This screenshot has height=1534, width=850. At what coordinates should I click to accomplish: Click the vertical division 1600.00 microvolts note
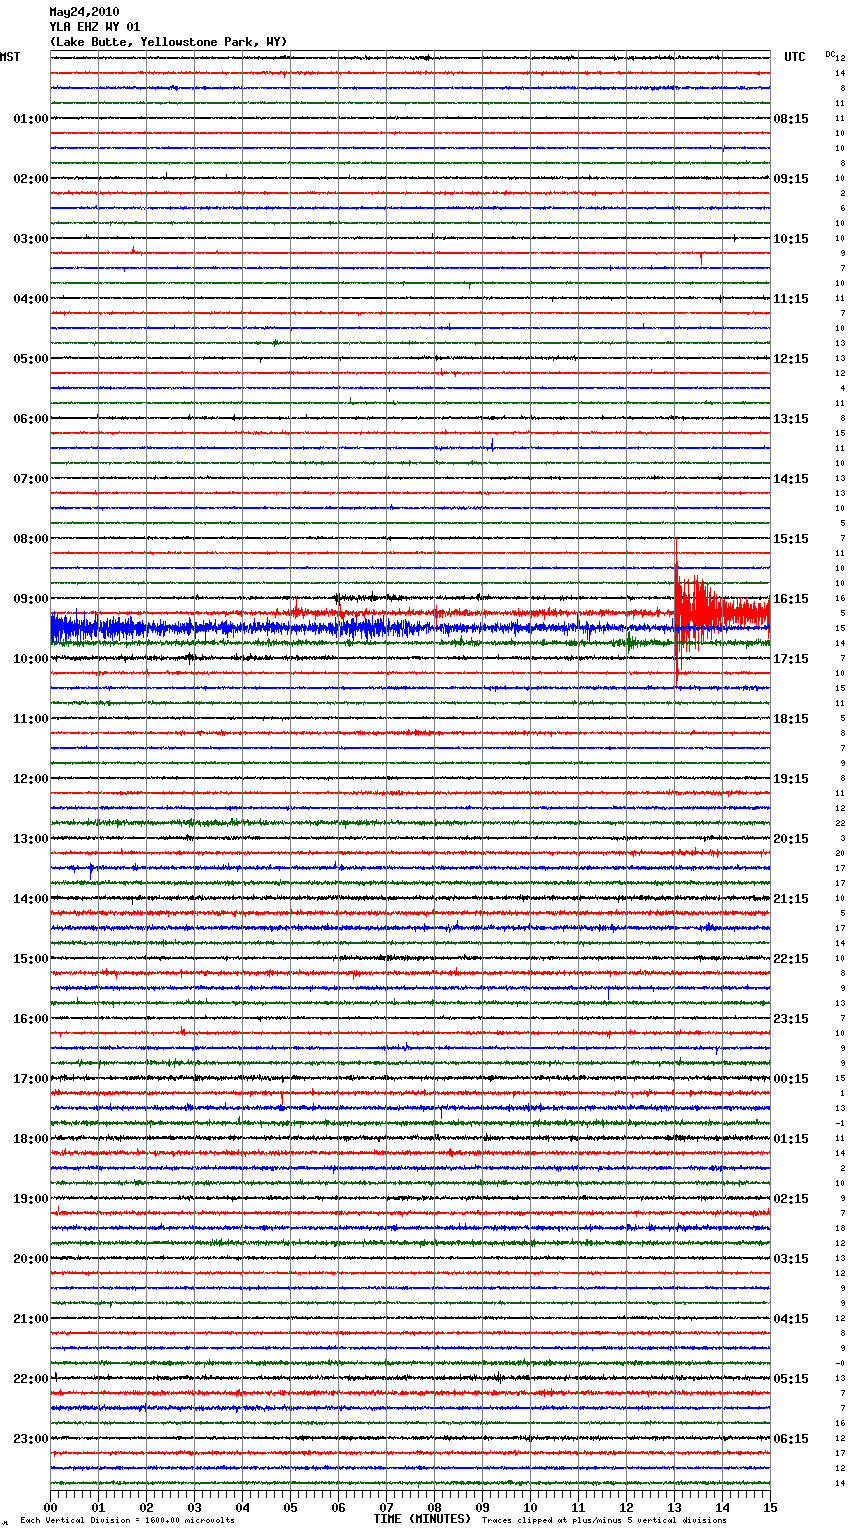127,1520
